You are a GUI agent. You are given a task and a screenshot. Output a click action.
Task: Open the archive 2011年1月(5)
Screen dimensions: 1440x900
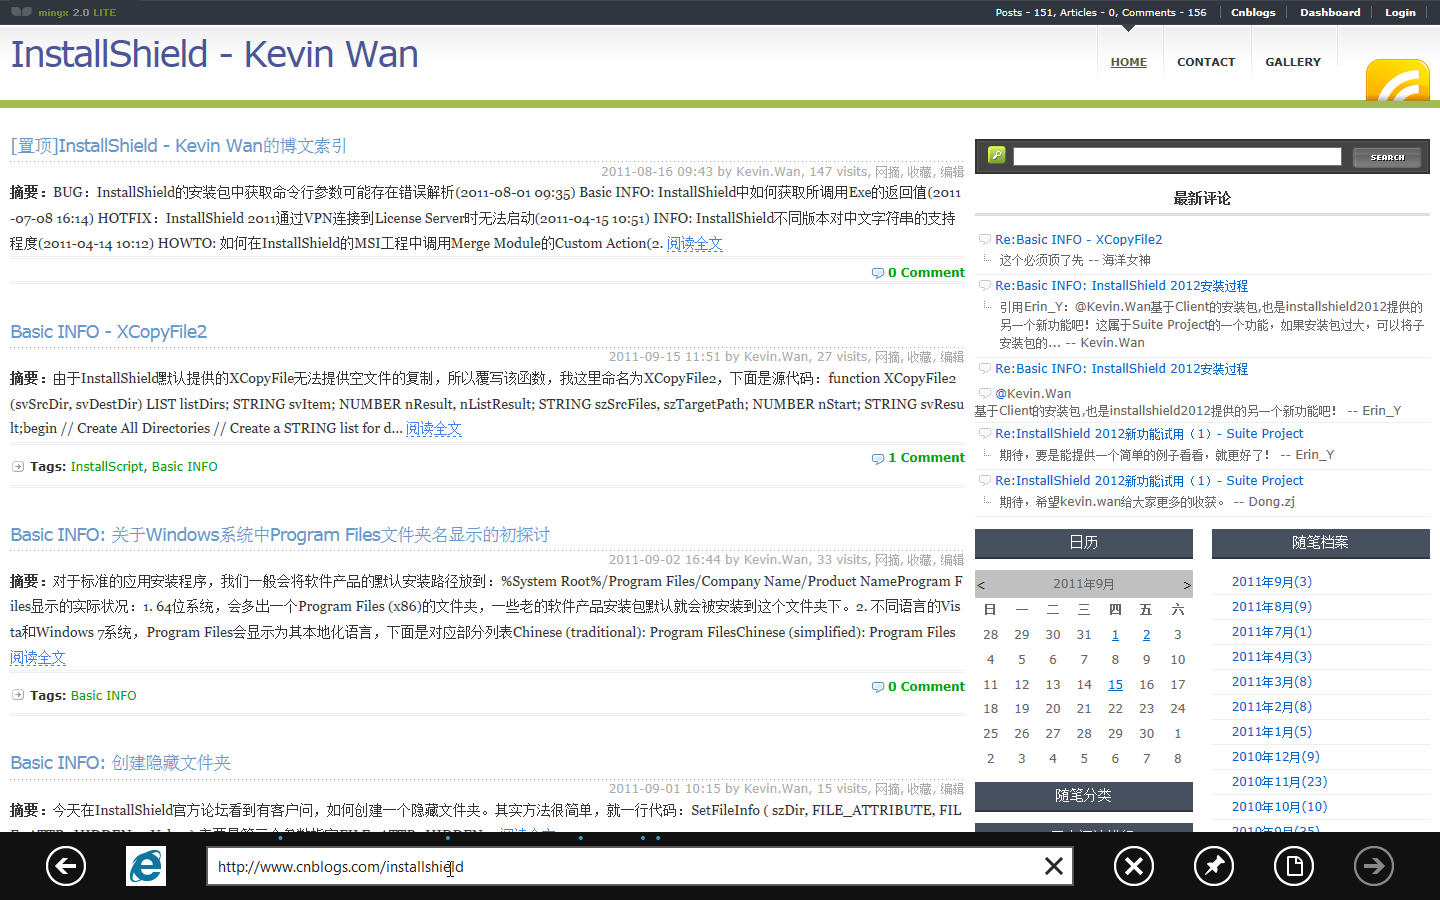tap(1272, 732)
